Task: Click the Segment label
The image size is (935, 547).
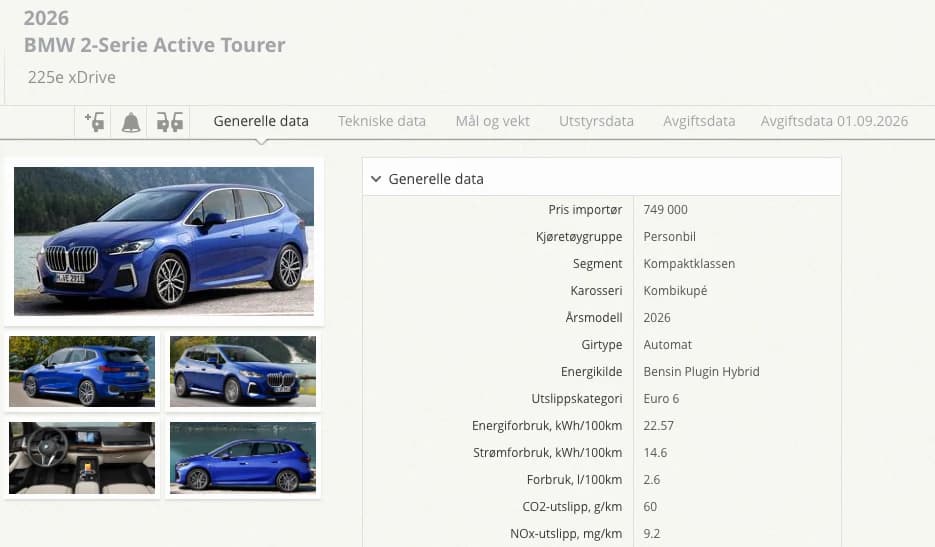Action: pos(597,264)
